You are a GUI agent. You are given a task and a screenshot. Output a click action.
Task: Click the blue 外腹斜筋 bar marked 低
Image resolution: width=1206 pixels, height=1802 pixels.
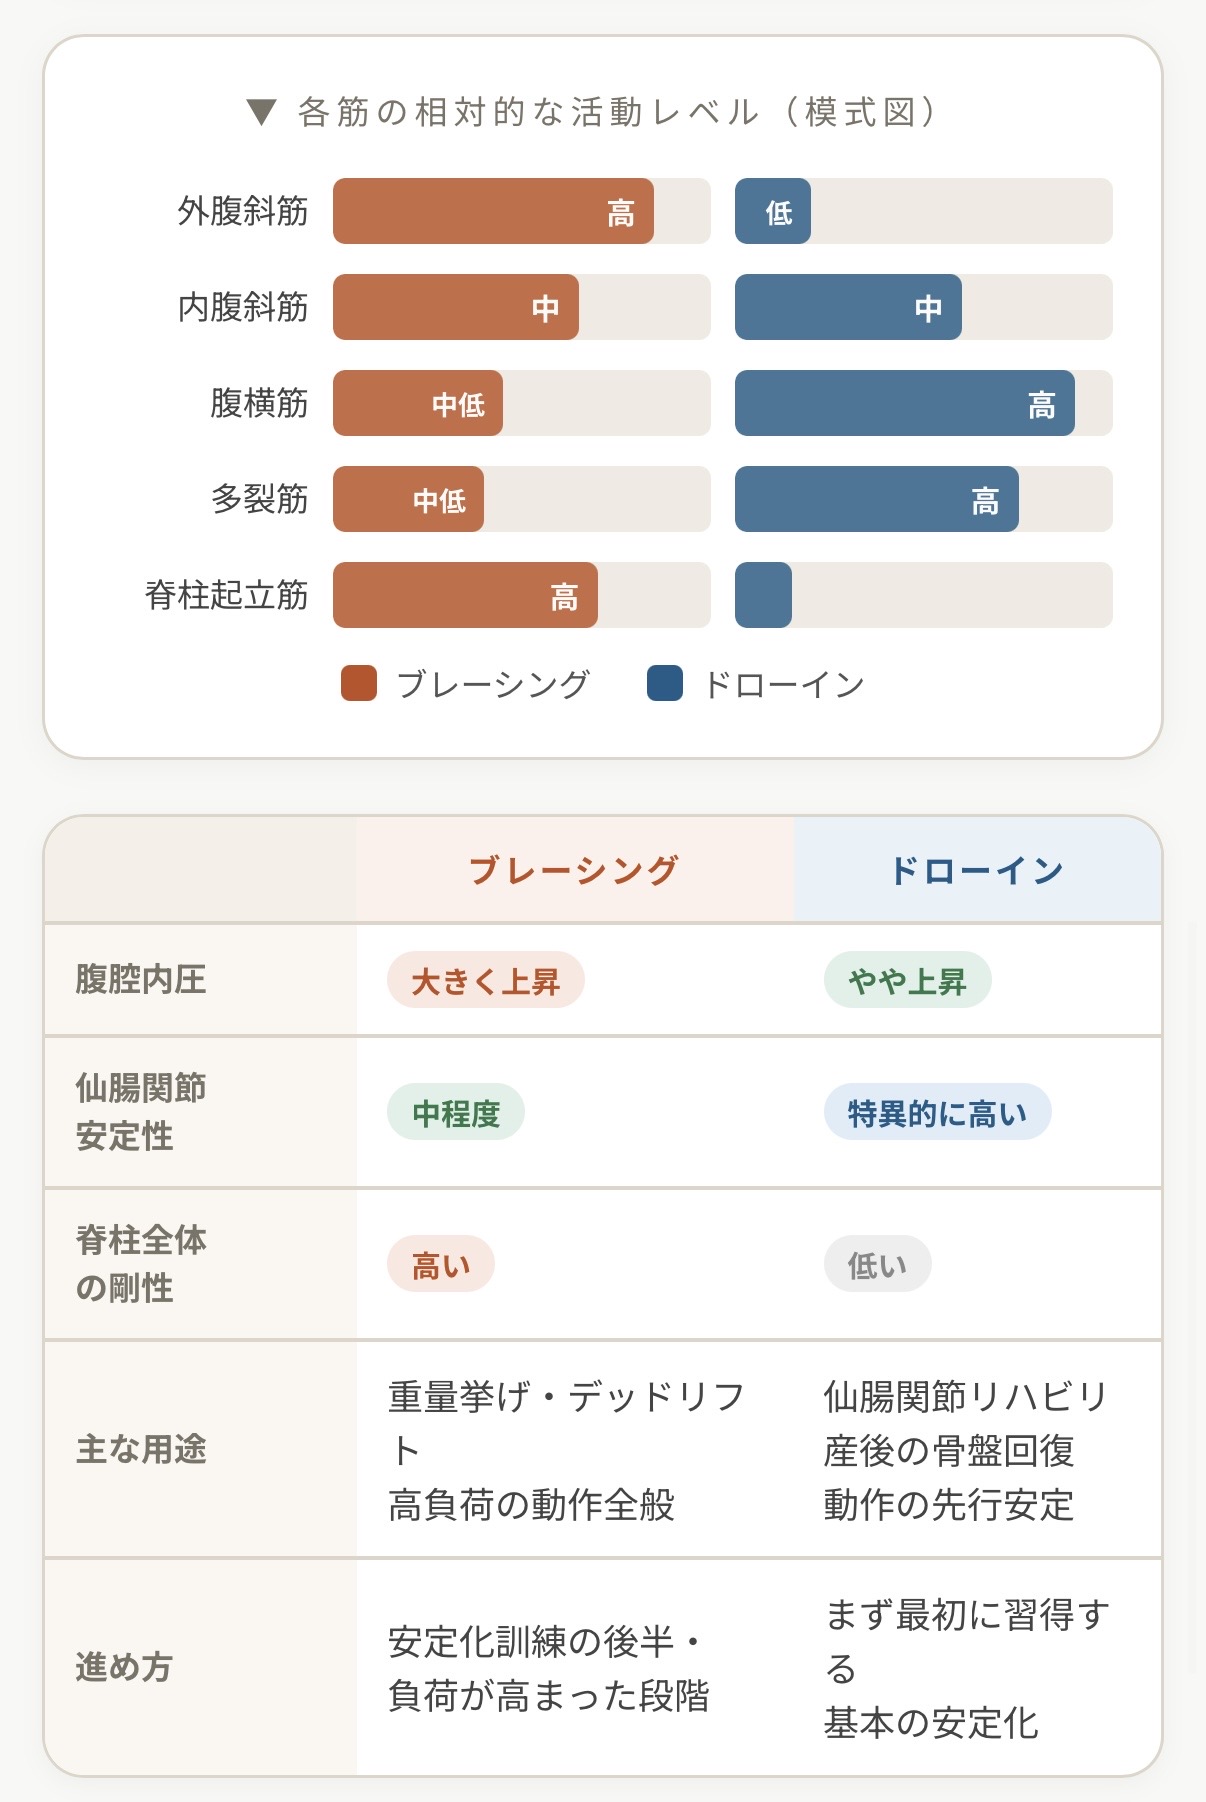773,212
